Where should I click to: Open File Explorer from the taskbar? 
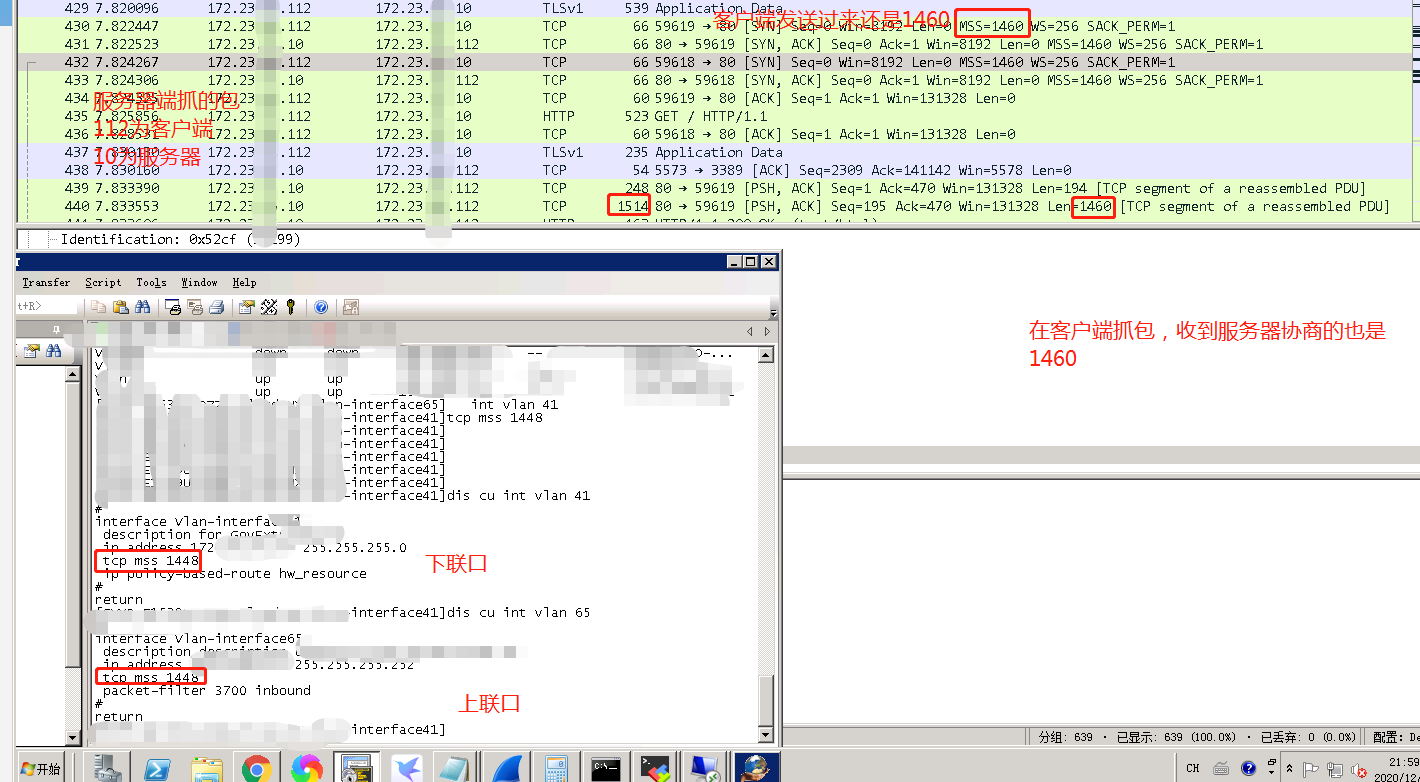coord(207,768)
